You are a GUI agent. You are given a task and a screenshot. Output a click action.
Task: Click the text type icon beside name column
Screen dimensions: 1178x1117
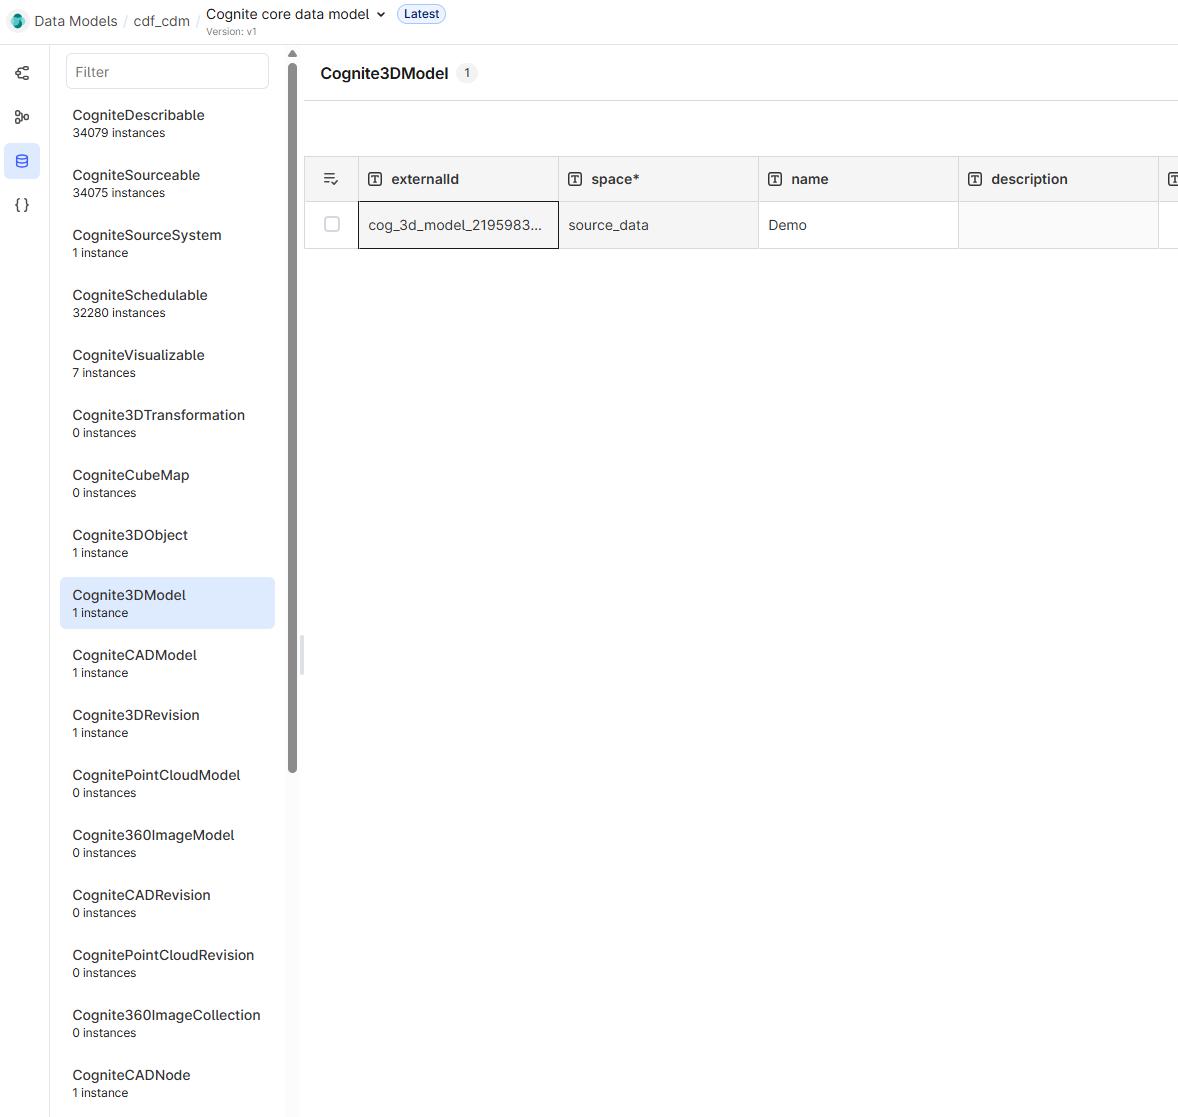coord(775,179)
